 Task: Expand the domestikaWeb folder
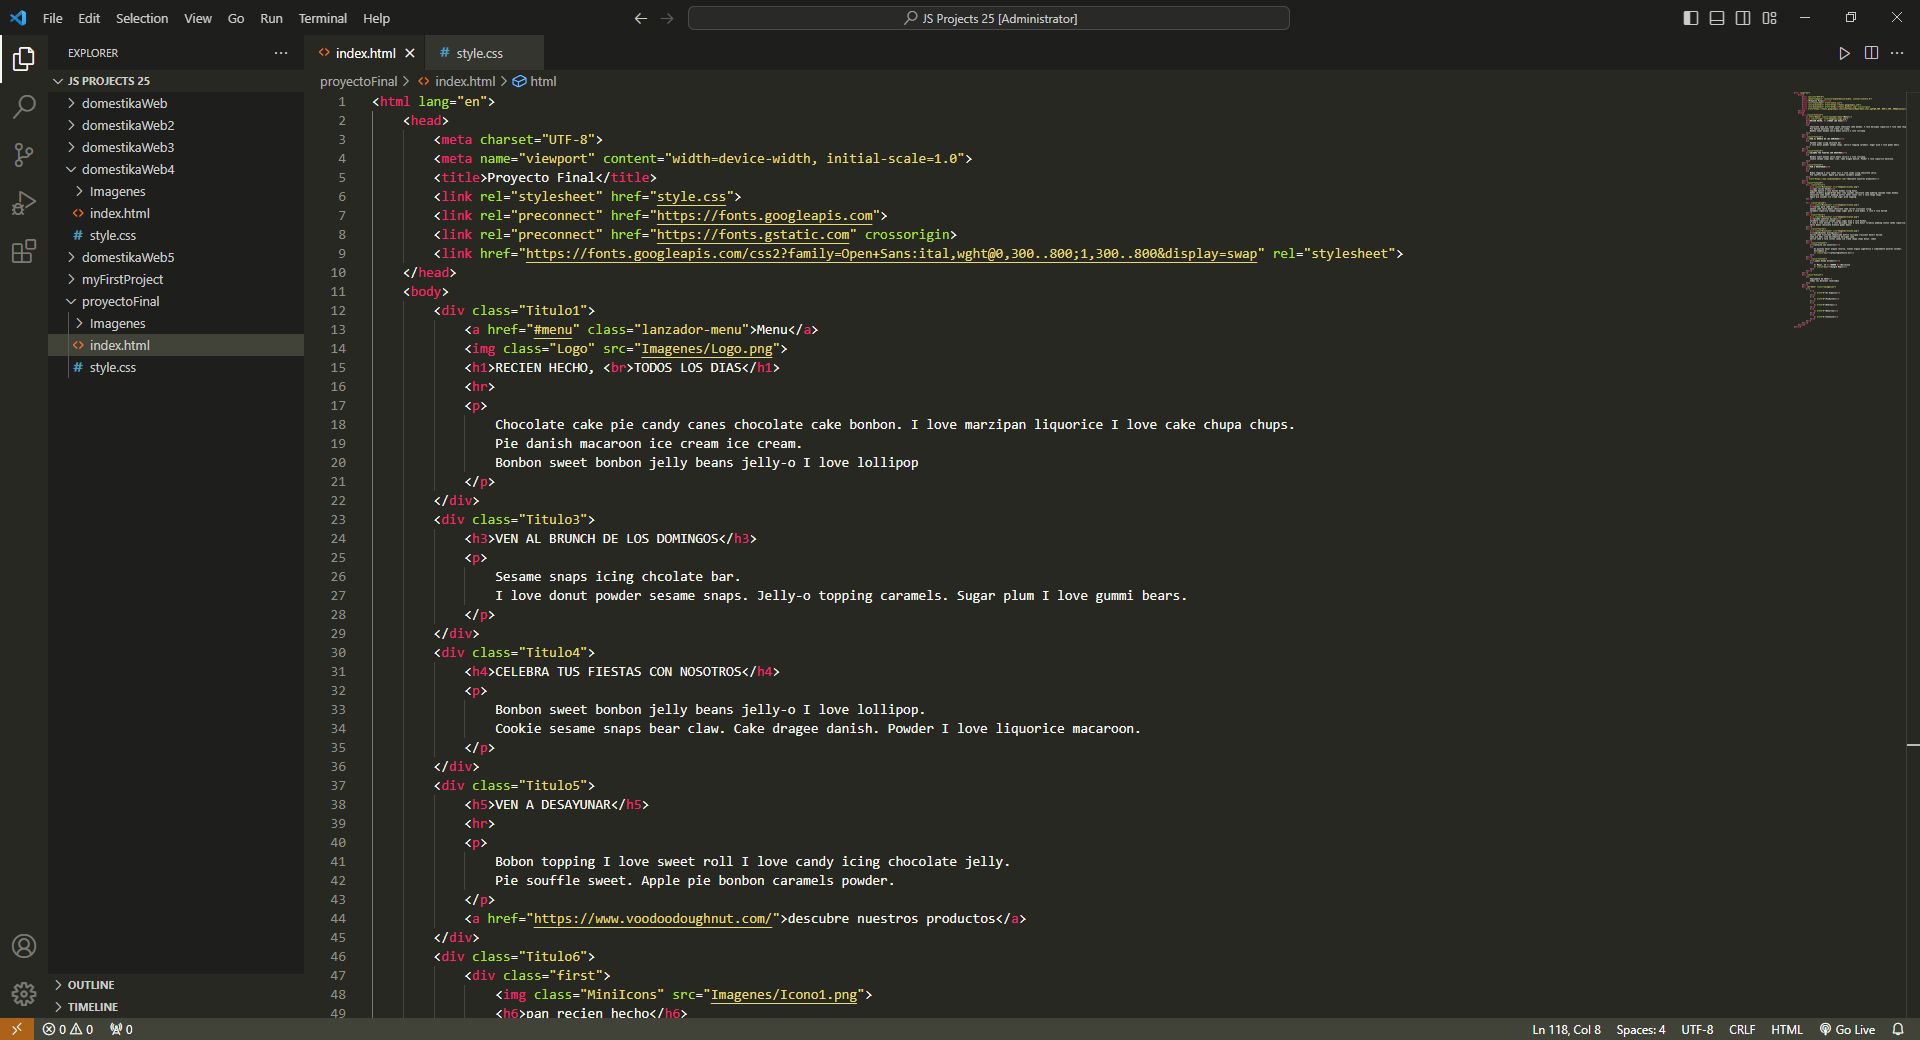pos(176,103)
